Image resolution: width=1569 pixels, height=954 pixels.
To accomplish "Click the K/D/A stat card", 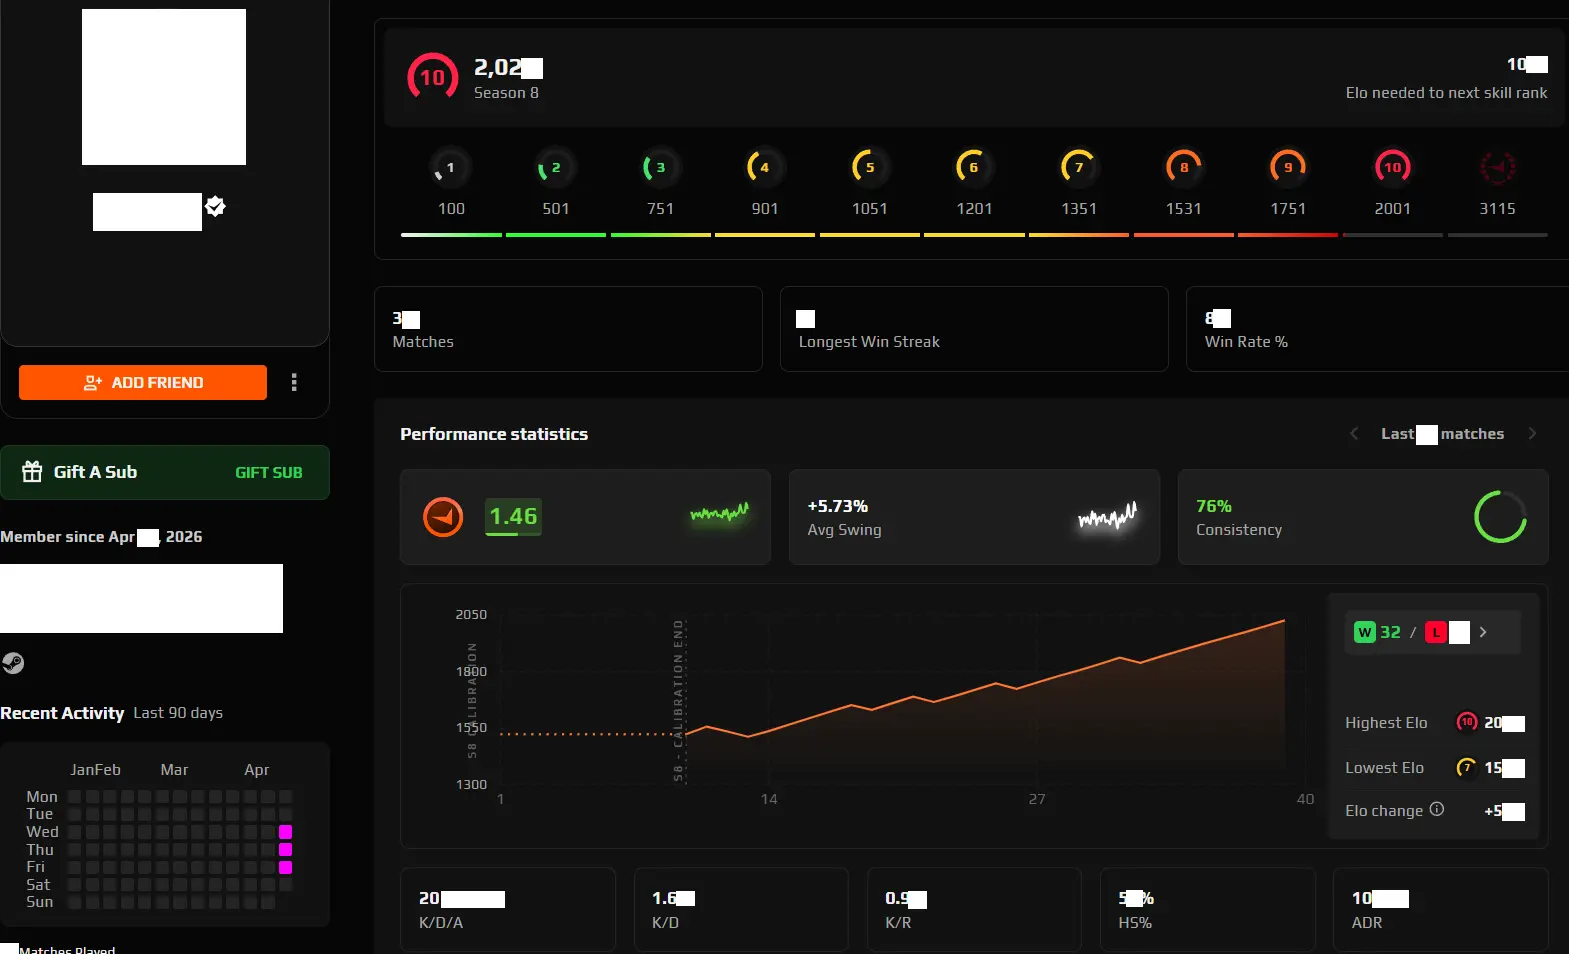I will point(508,909).
